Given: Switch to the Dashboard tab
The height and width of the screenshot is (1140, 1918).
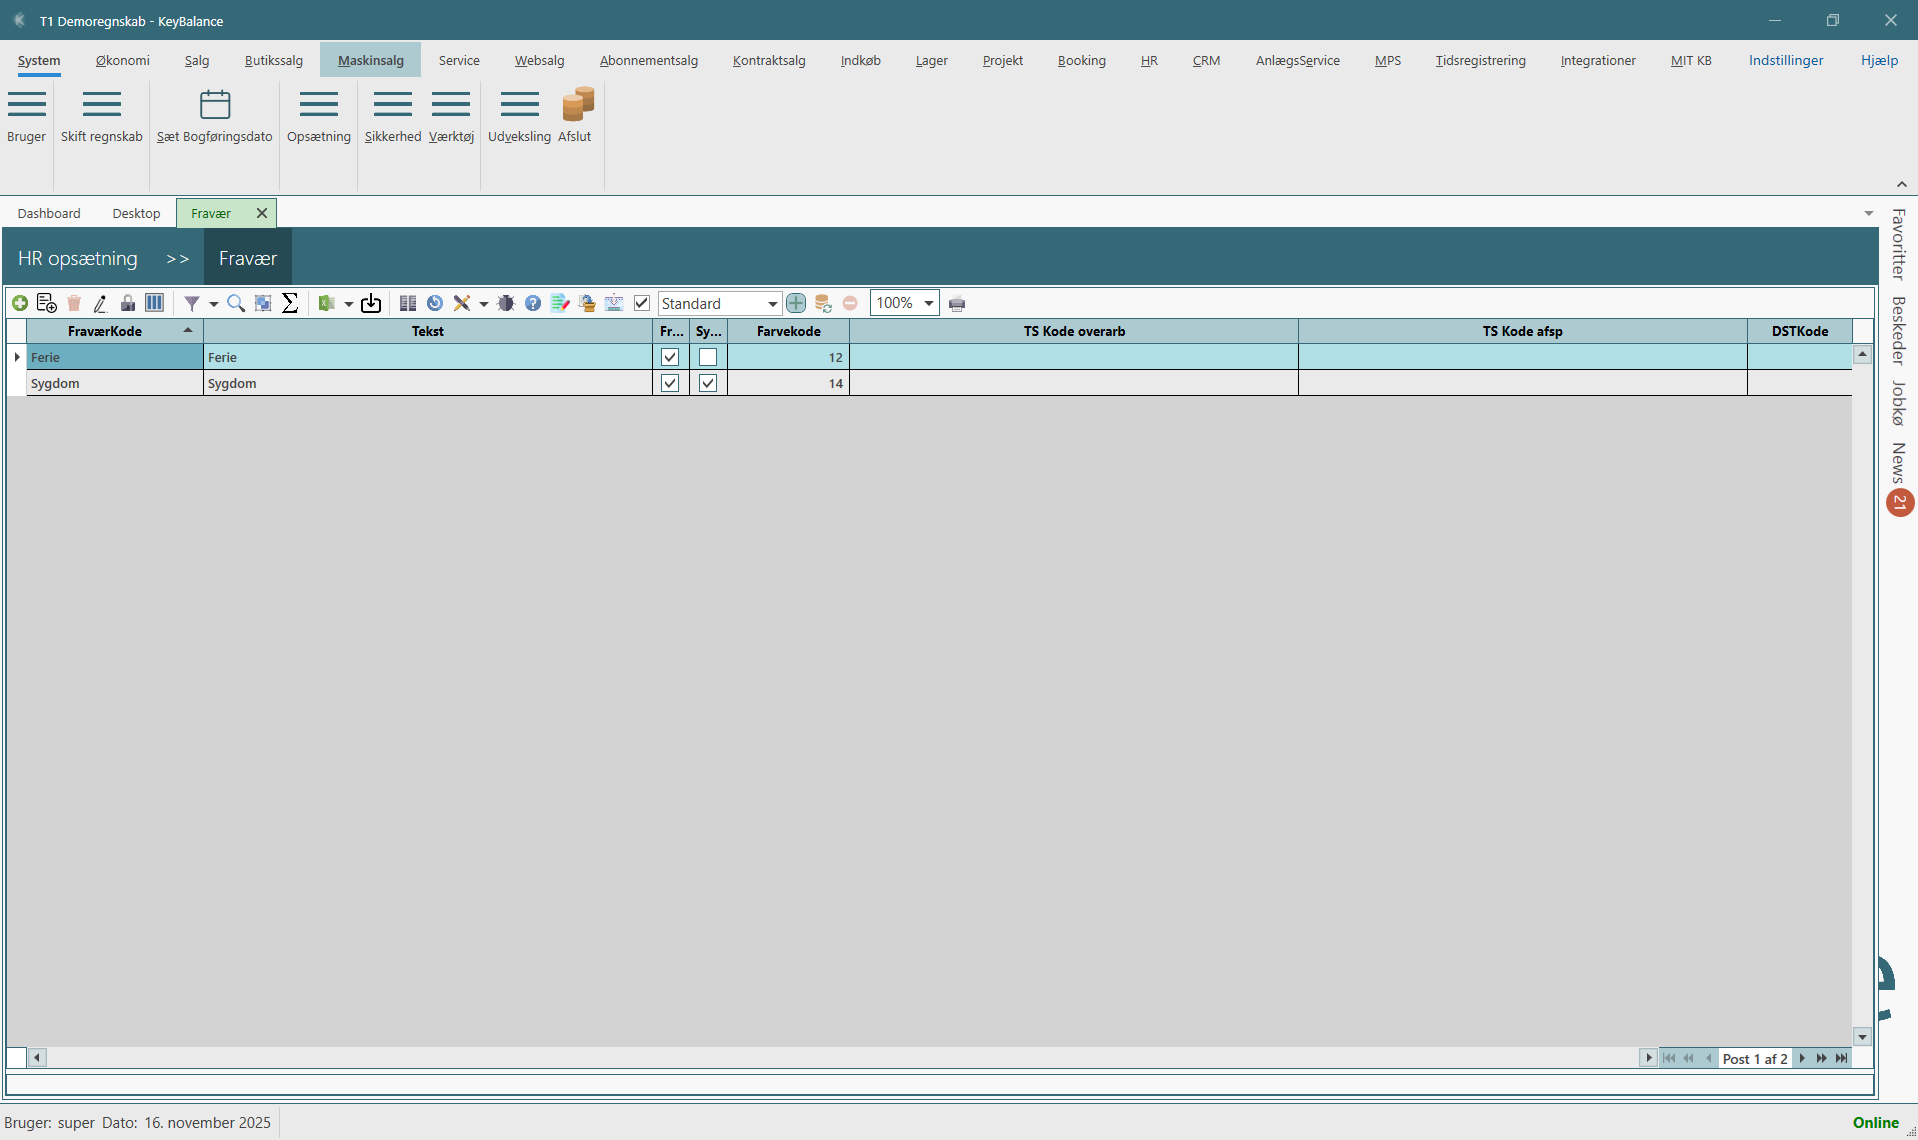Looking at the screenshot, I should pos(49,213).
